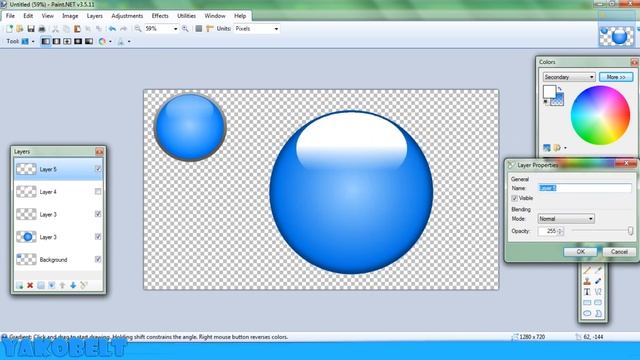Select the Ellipse shape tool
Image resolution: width=640 pixels, height=360 pixels.
tap(587, 313)
